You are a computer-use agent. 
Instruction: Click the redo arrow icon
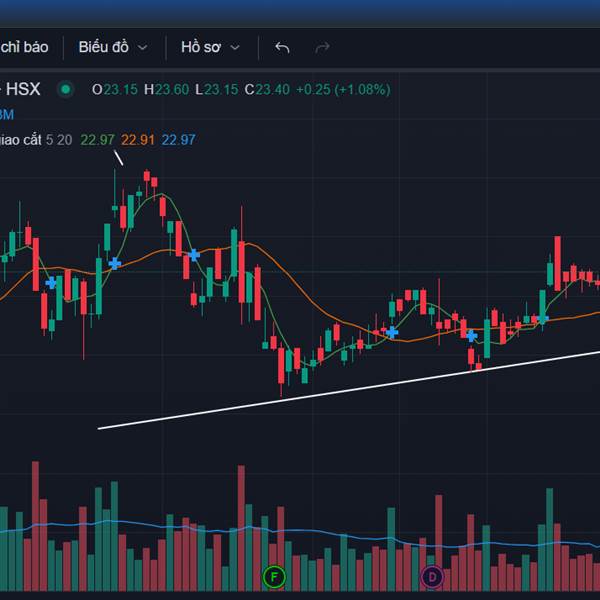(322, 47)
